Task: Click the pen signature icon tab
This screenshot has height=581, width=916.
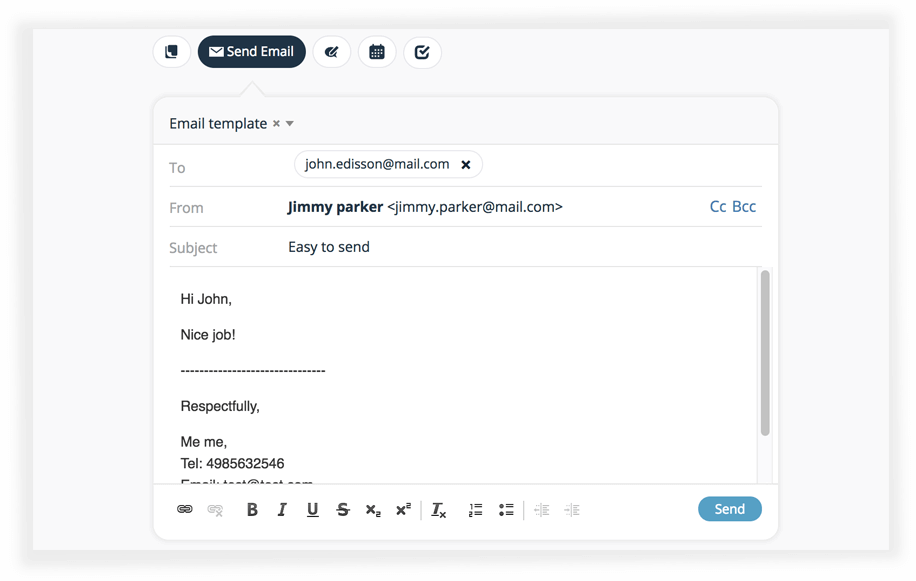Action: click(x=332, y=52)
